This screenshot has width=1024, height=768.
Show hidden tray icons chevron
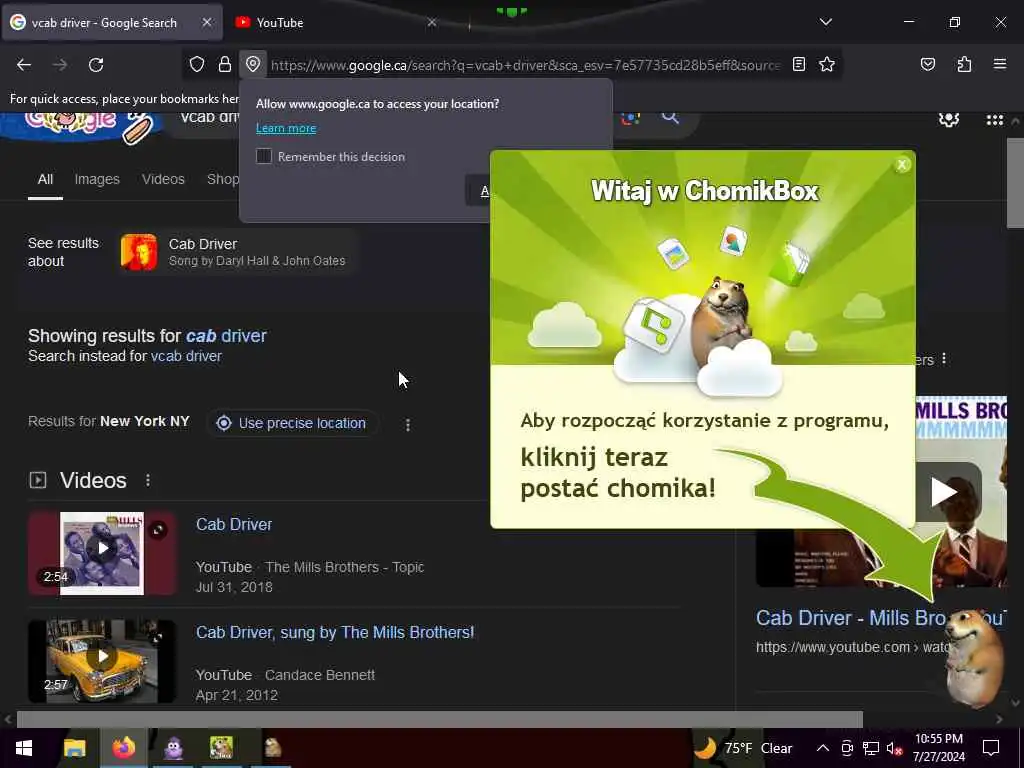823,748
